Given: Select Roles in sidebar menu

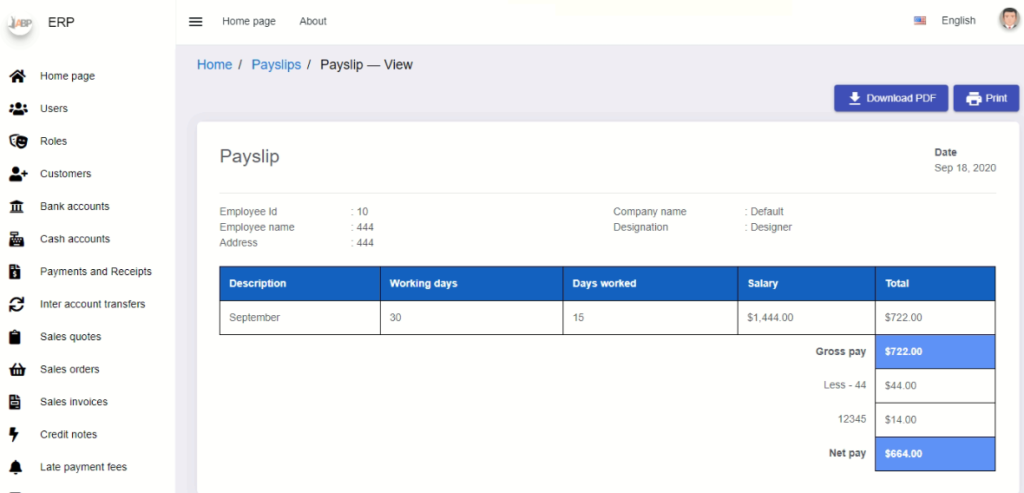Looking at the screenshot, I should [x=54, y=141].
